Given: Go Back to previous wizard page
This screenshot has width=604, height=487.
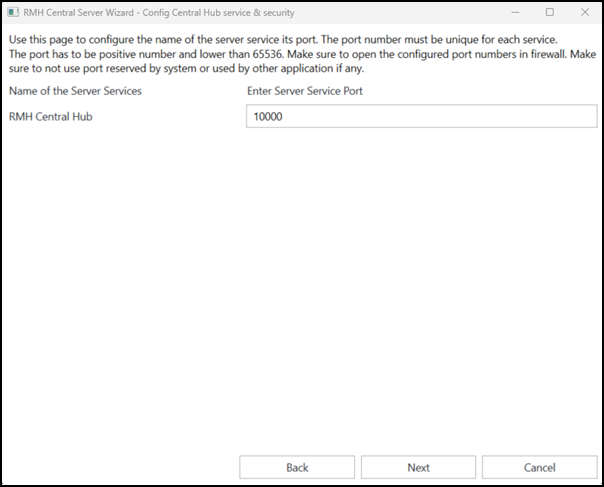Looking at the screenshot, I should click(297, 467).
